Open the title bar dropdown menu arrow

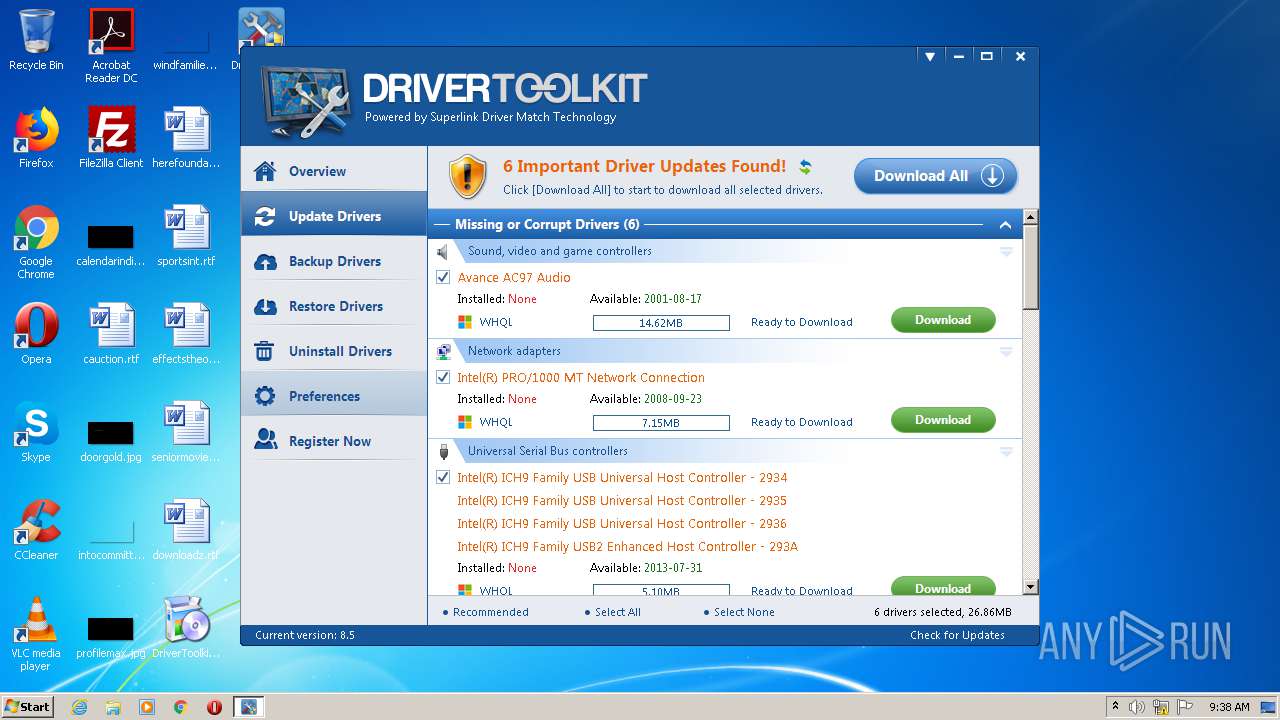coord(929,57)
